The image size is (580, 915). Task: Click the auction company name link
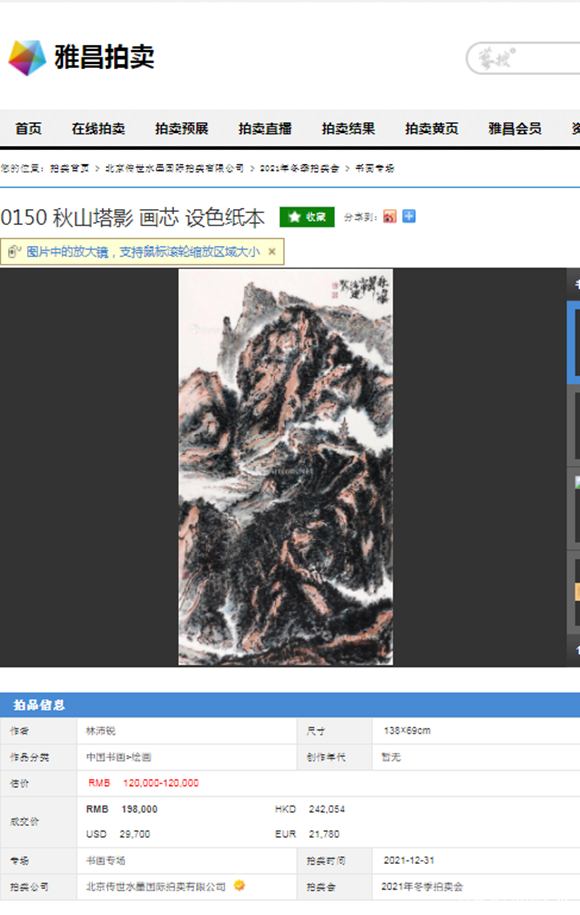pos(156,886)
